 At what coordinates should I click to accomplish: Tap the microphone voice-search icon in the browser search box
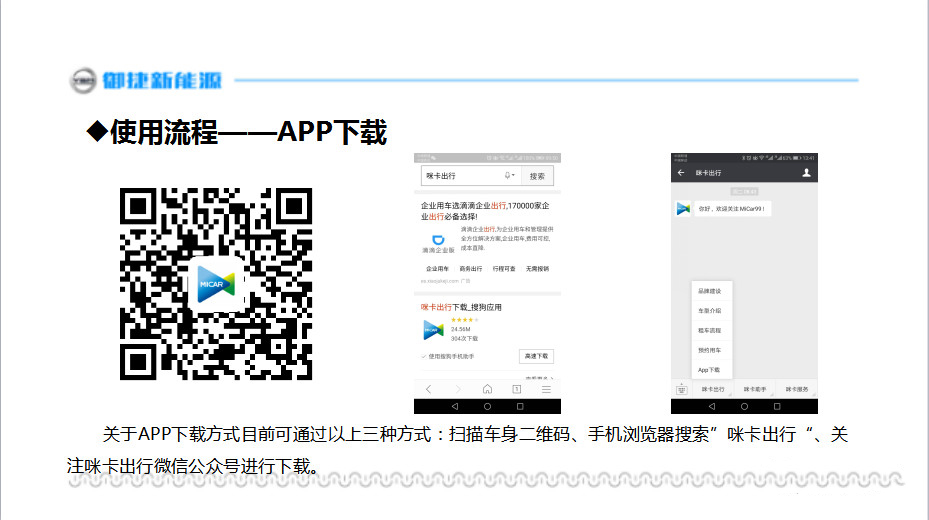point(508,176)
